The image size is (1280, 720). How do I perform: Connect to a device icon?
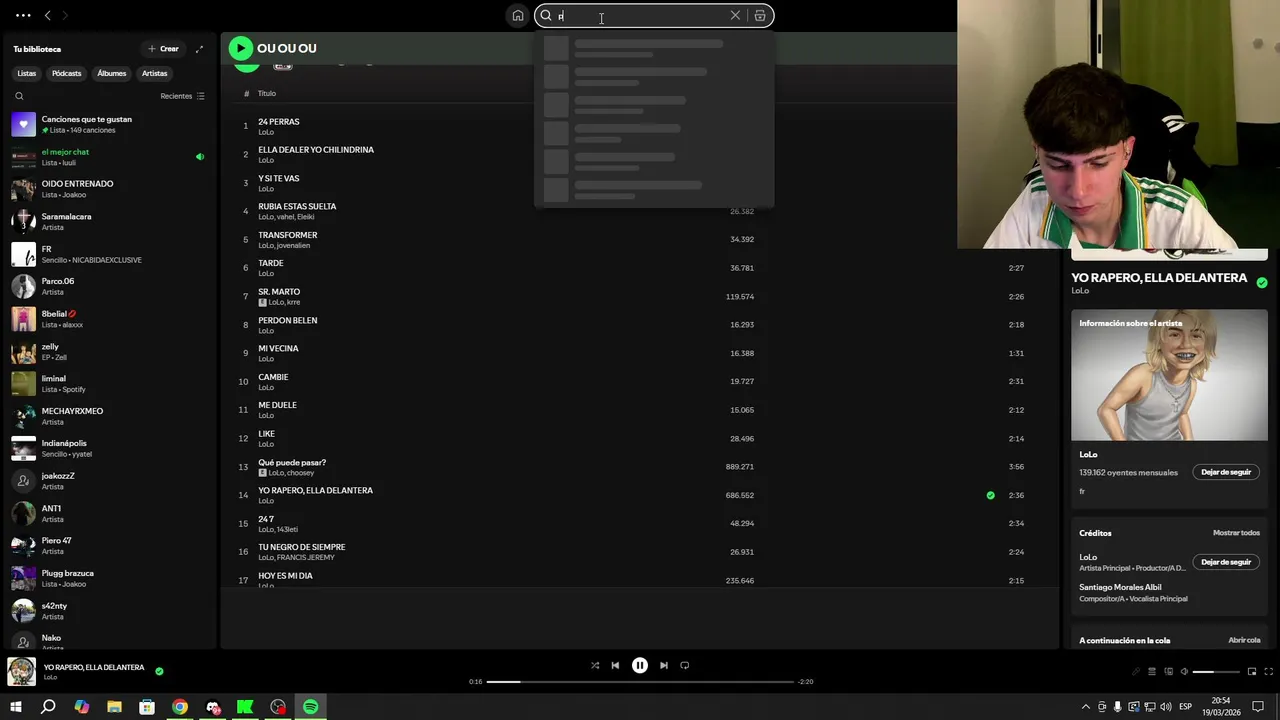(x=1168, y=672)
